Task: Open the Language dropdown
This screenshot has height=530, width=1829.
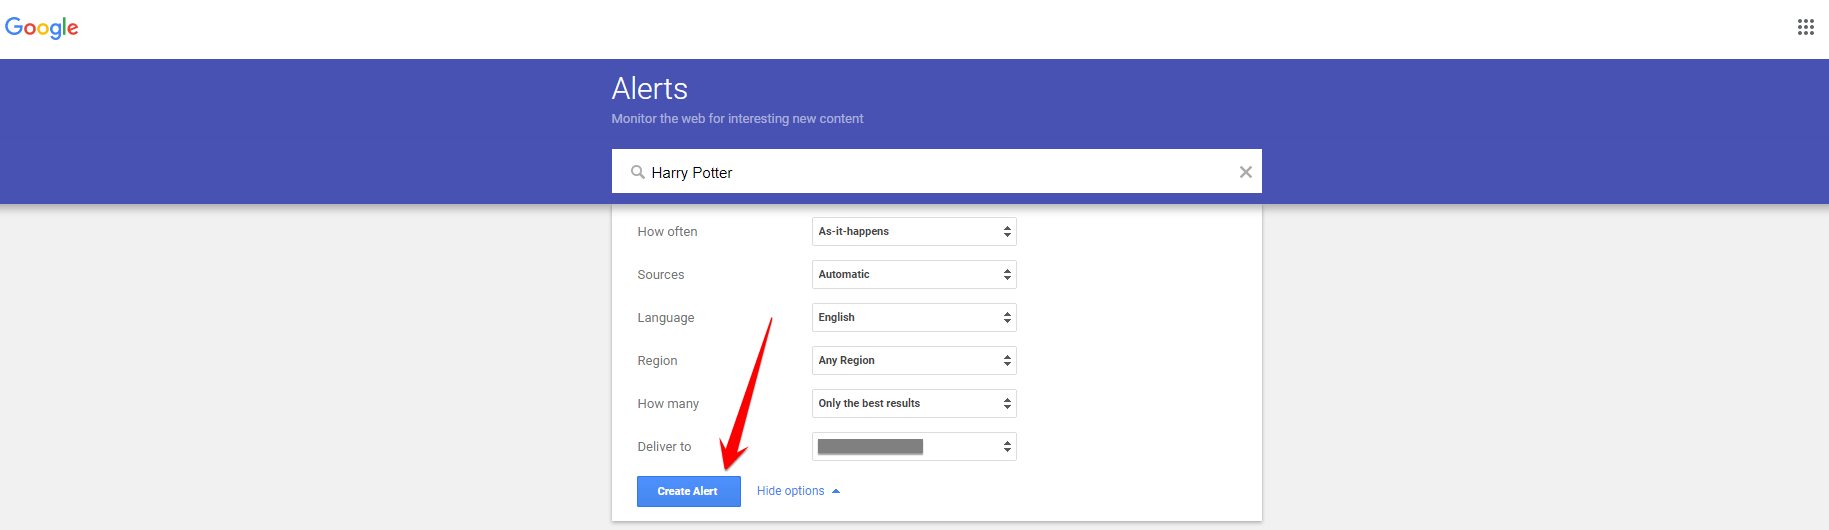Action: [914, 317]
